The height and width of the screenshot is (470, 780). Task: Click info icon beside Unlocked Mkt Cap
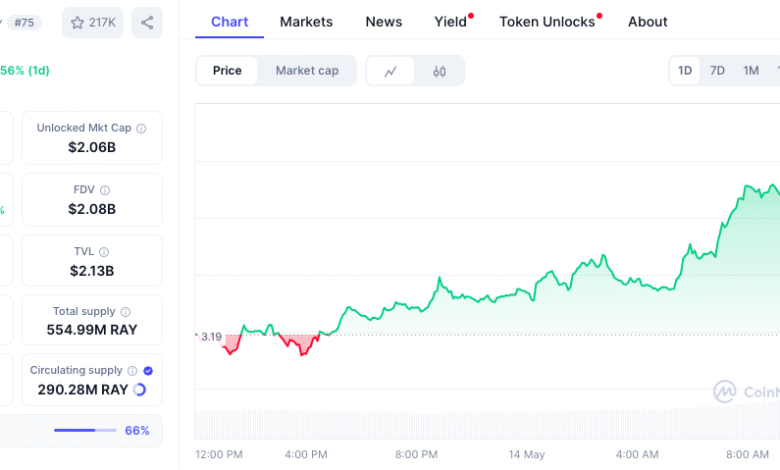(141, 128)
